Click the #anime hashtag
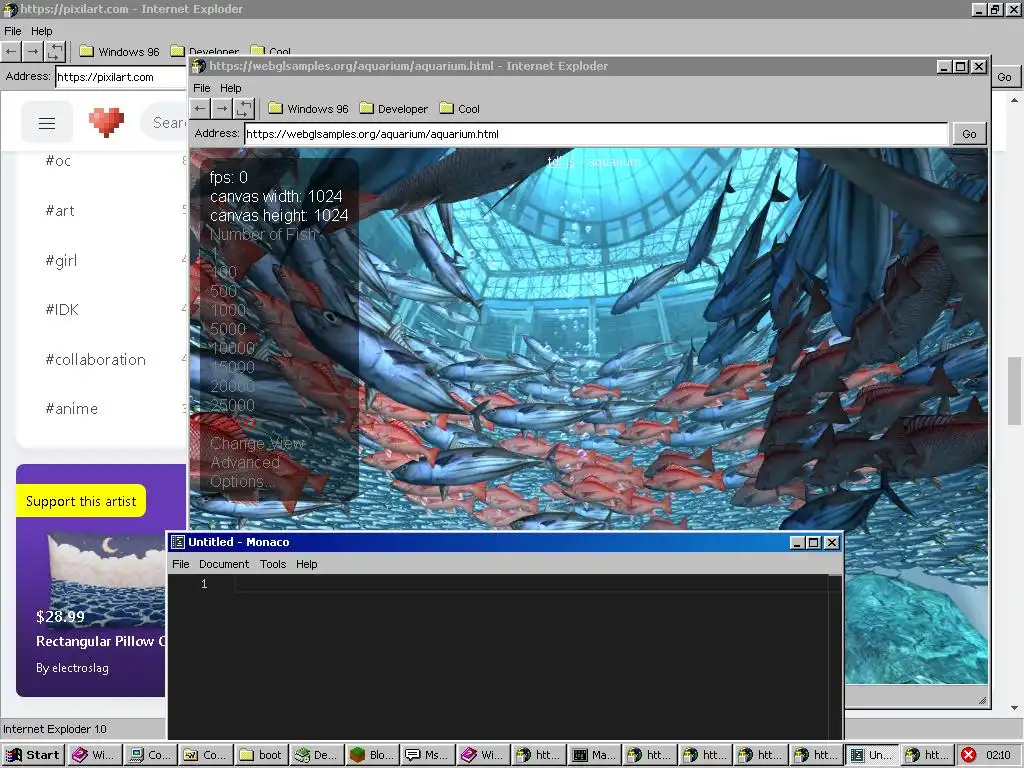1024x768 pixels. click(x=72, y=409)
